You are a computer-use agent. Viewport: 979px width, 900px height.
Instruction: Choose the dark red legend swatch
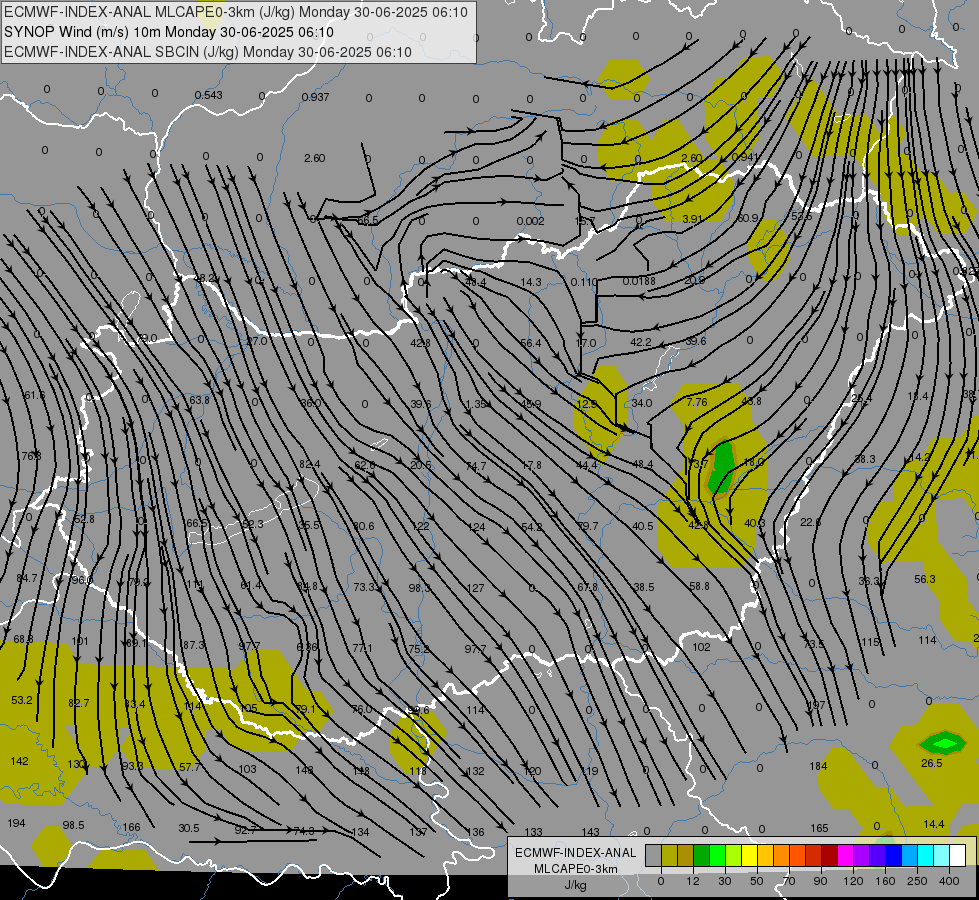(830, 855)
